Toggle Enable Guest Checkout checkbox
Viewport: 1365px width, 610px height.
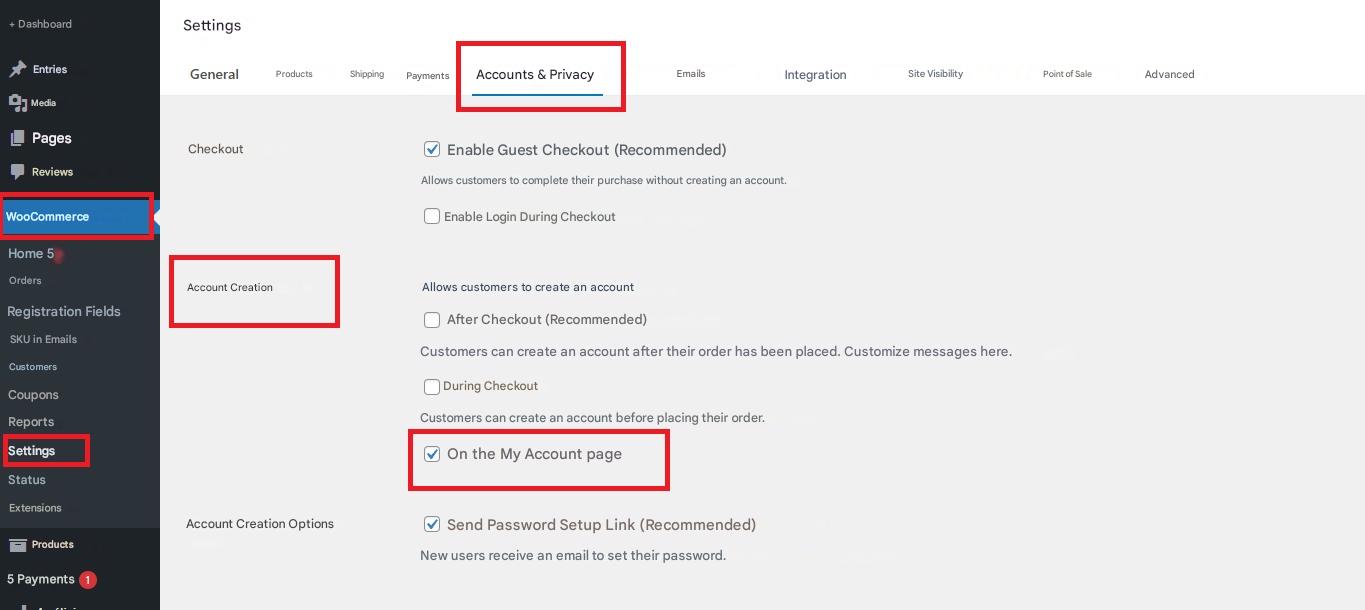point(432,150)
